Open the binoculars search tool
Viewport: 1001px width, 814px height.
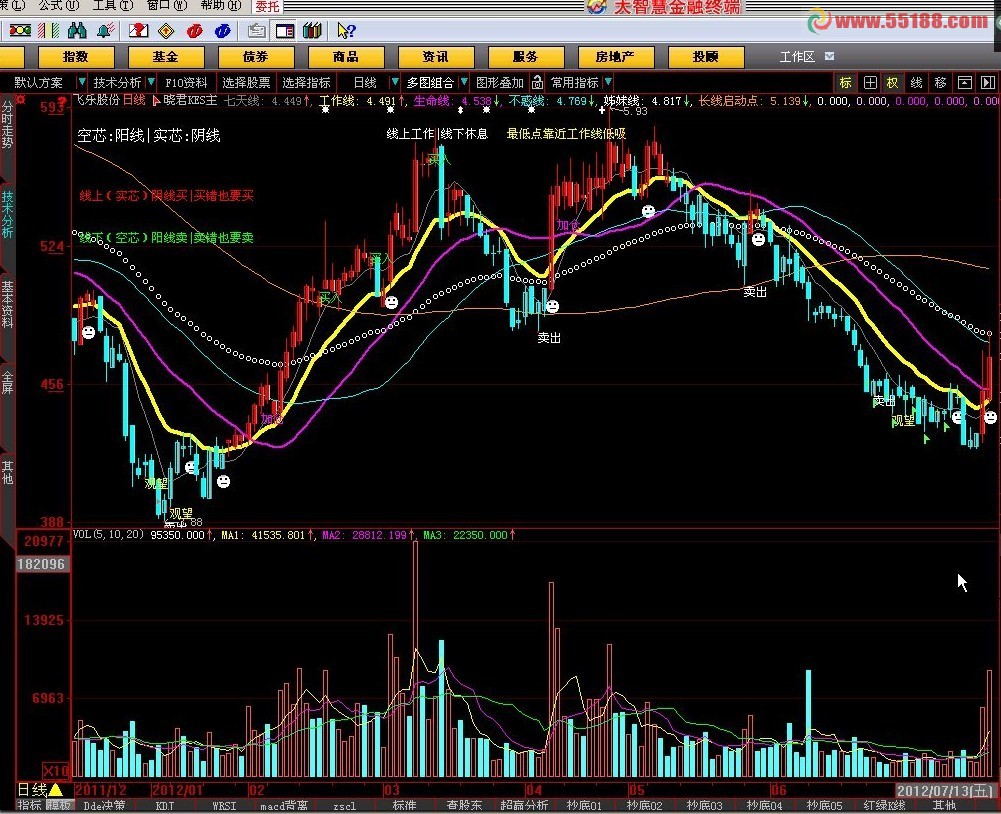coord(77,30)
